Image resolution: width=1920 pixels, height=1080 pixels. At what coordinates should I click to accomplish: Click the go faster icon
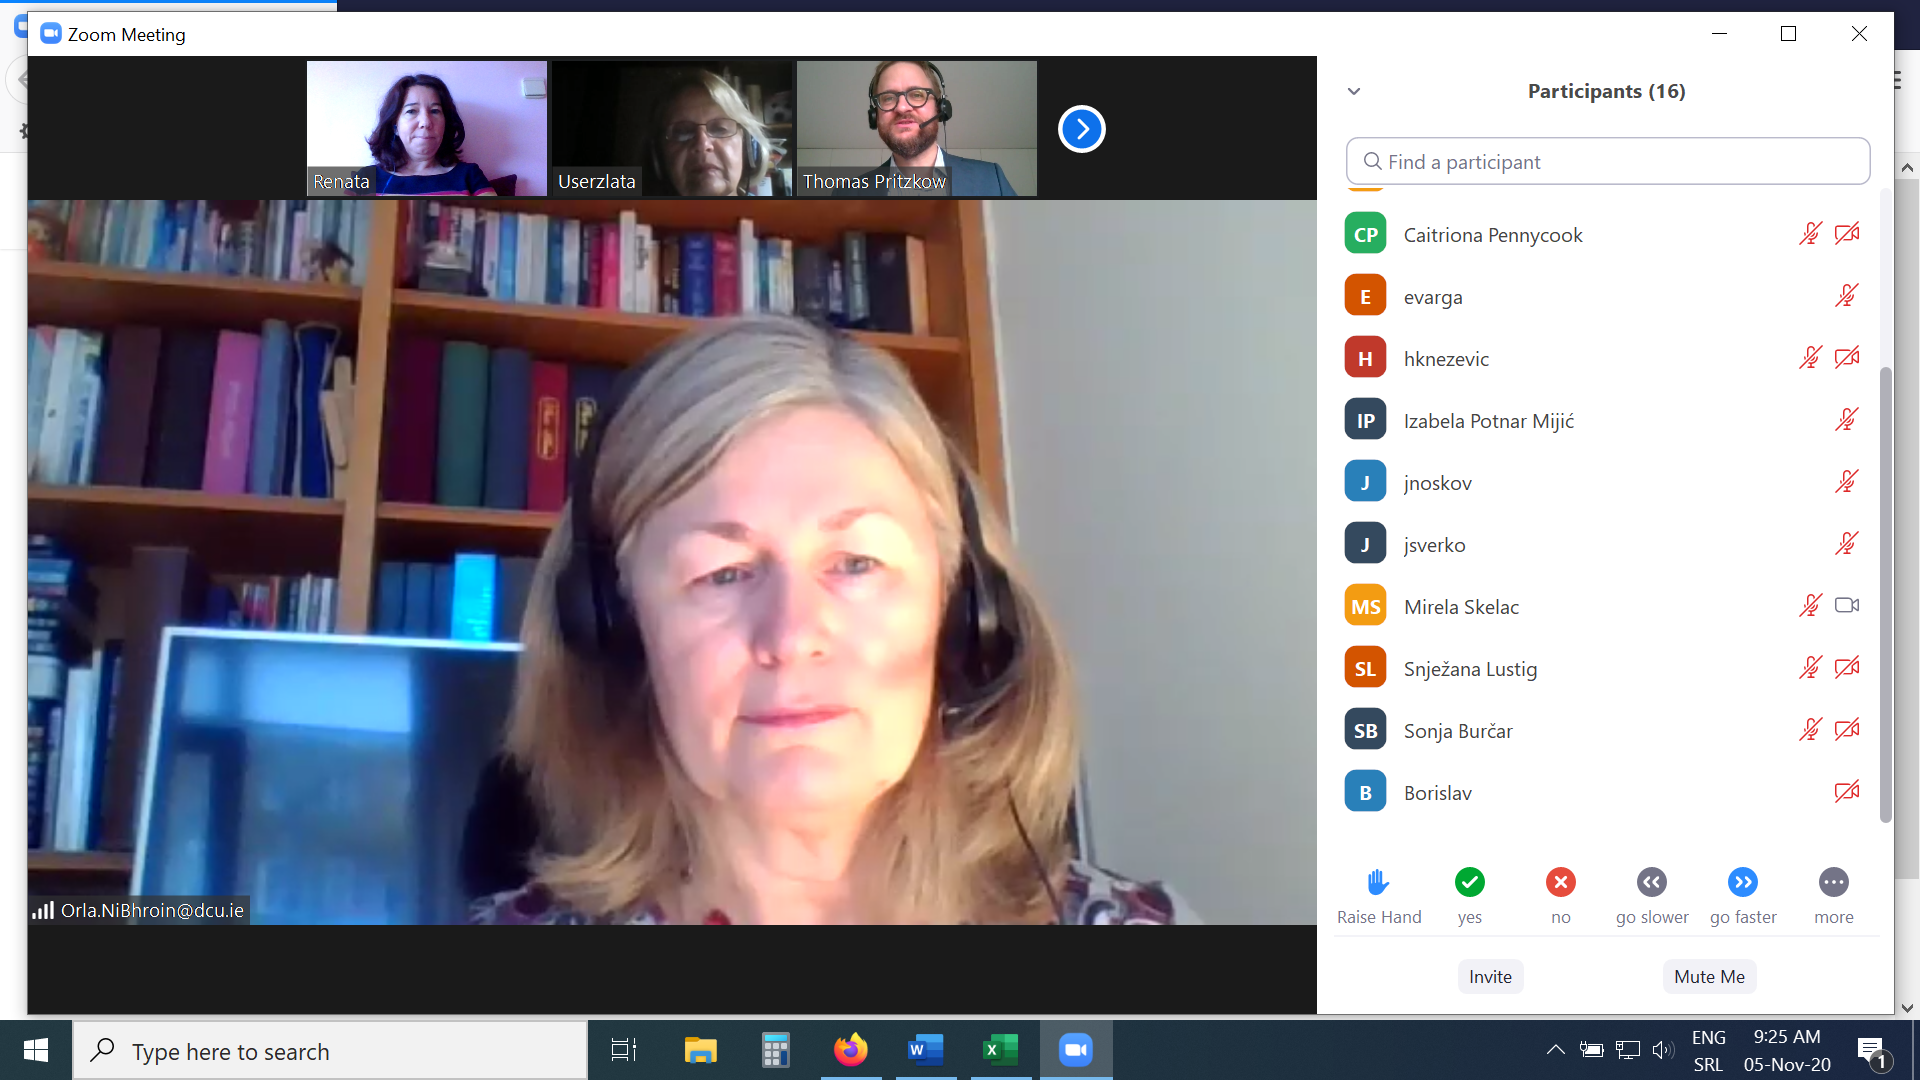pyautogui.click(x=1742, y=882)
